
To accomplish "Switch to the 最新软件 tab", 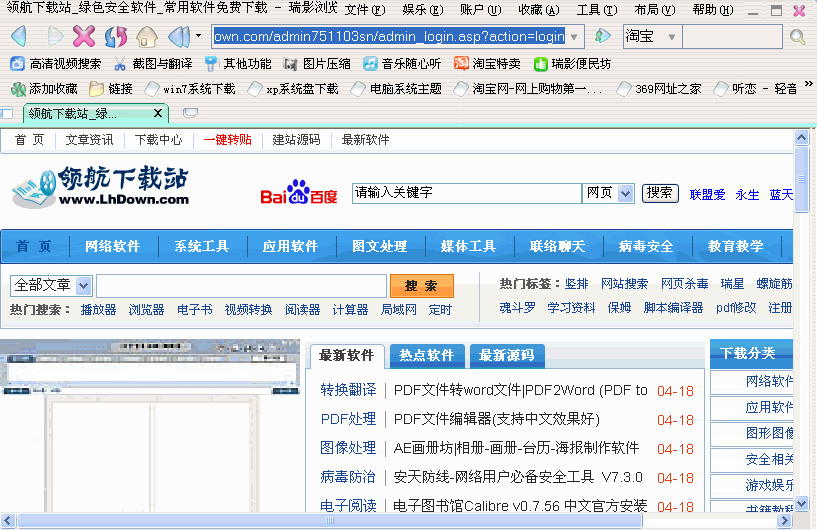I will click(x=346, y=356).
